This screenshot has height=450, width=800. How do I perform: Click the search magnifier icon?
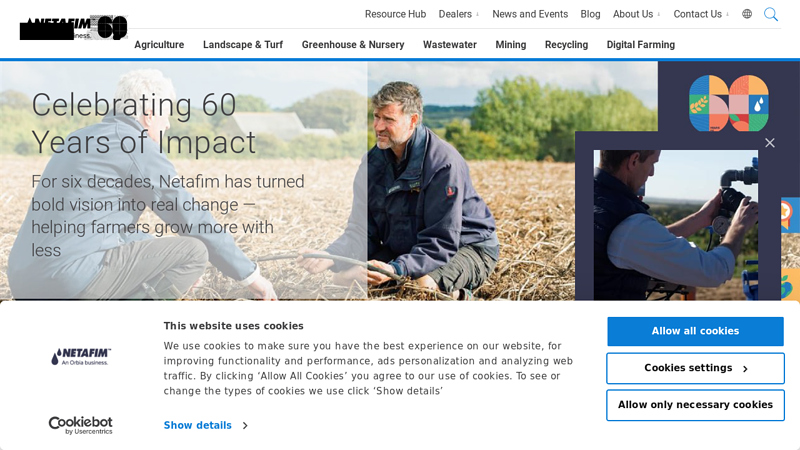pos(770,14)
